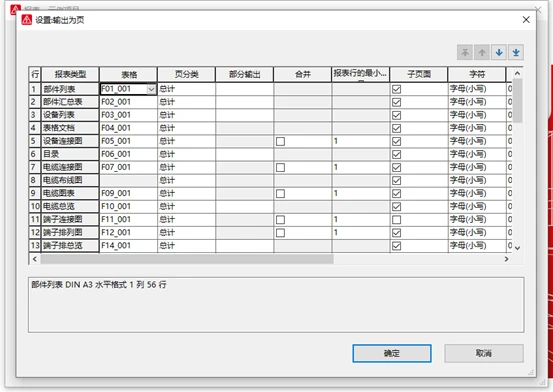
Task: Toggle 子页面 checkbox for 设备列表 row
Action: [396, 115]
